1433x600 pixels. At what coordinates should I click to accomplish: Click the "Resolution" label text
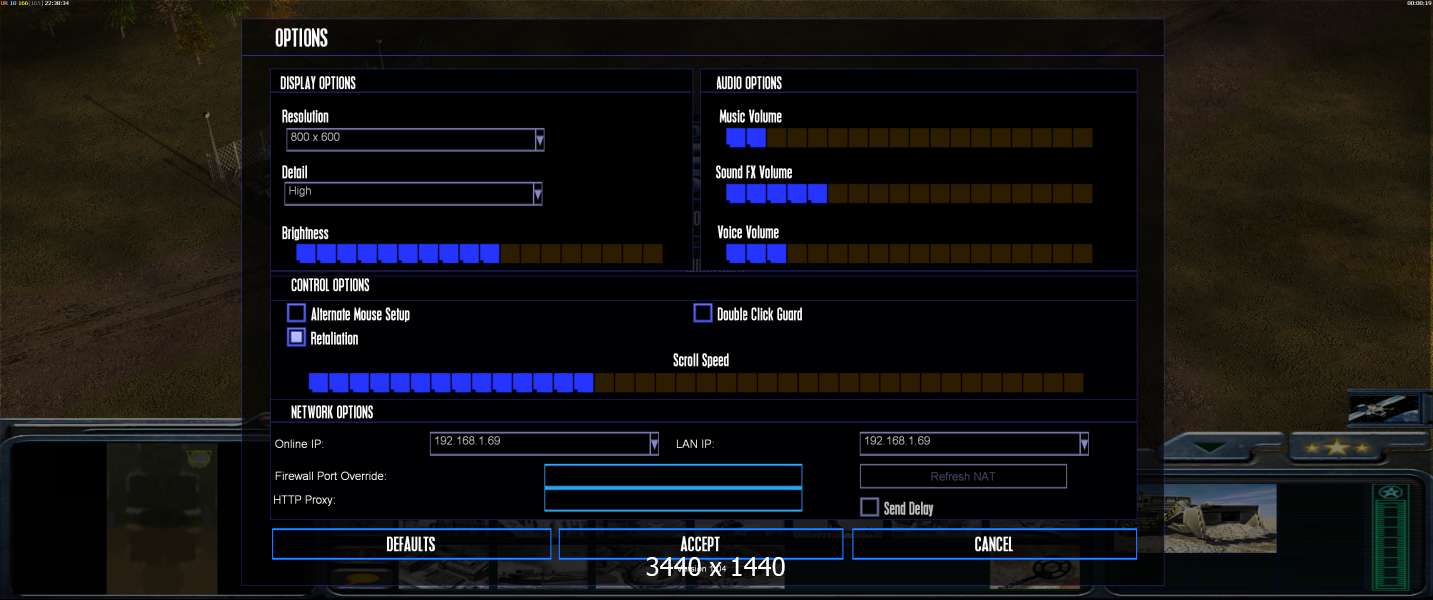tap(305, 116)
